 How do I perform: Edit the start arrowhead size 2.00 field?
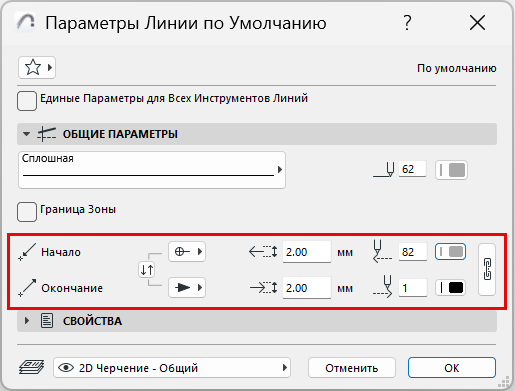click(x=307, y=252)
